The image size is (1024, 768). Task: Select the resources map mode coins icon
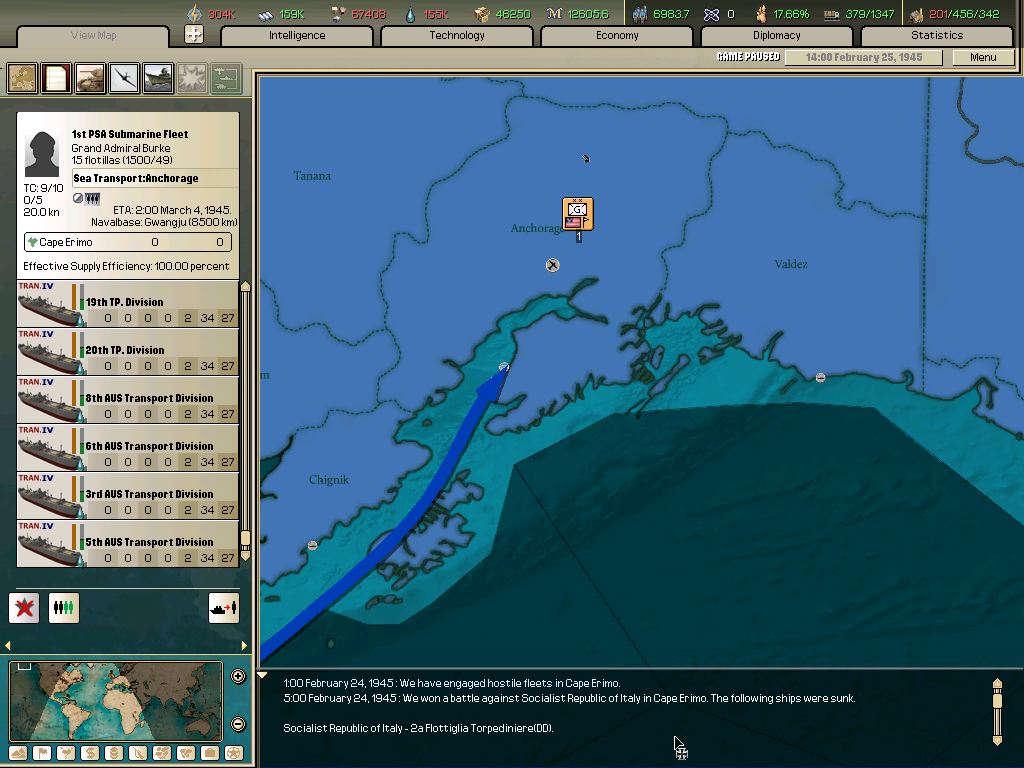click(114, 753)
